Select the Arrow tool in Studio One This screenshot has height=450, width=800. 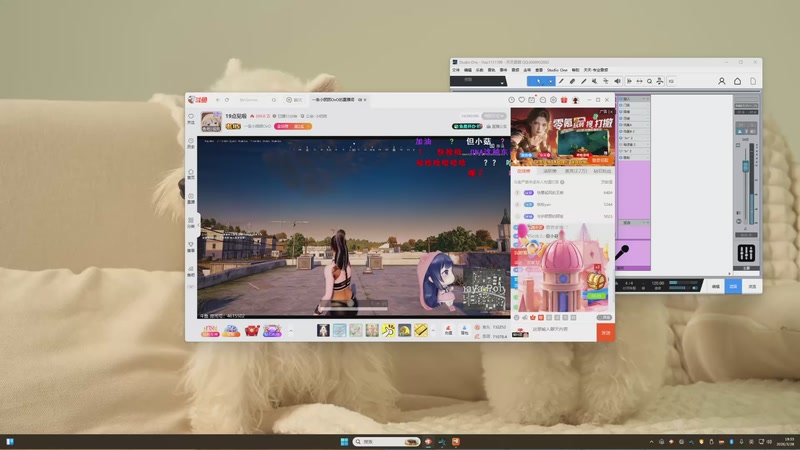[538, 81]
